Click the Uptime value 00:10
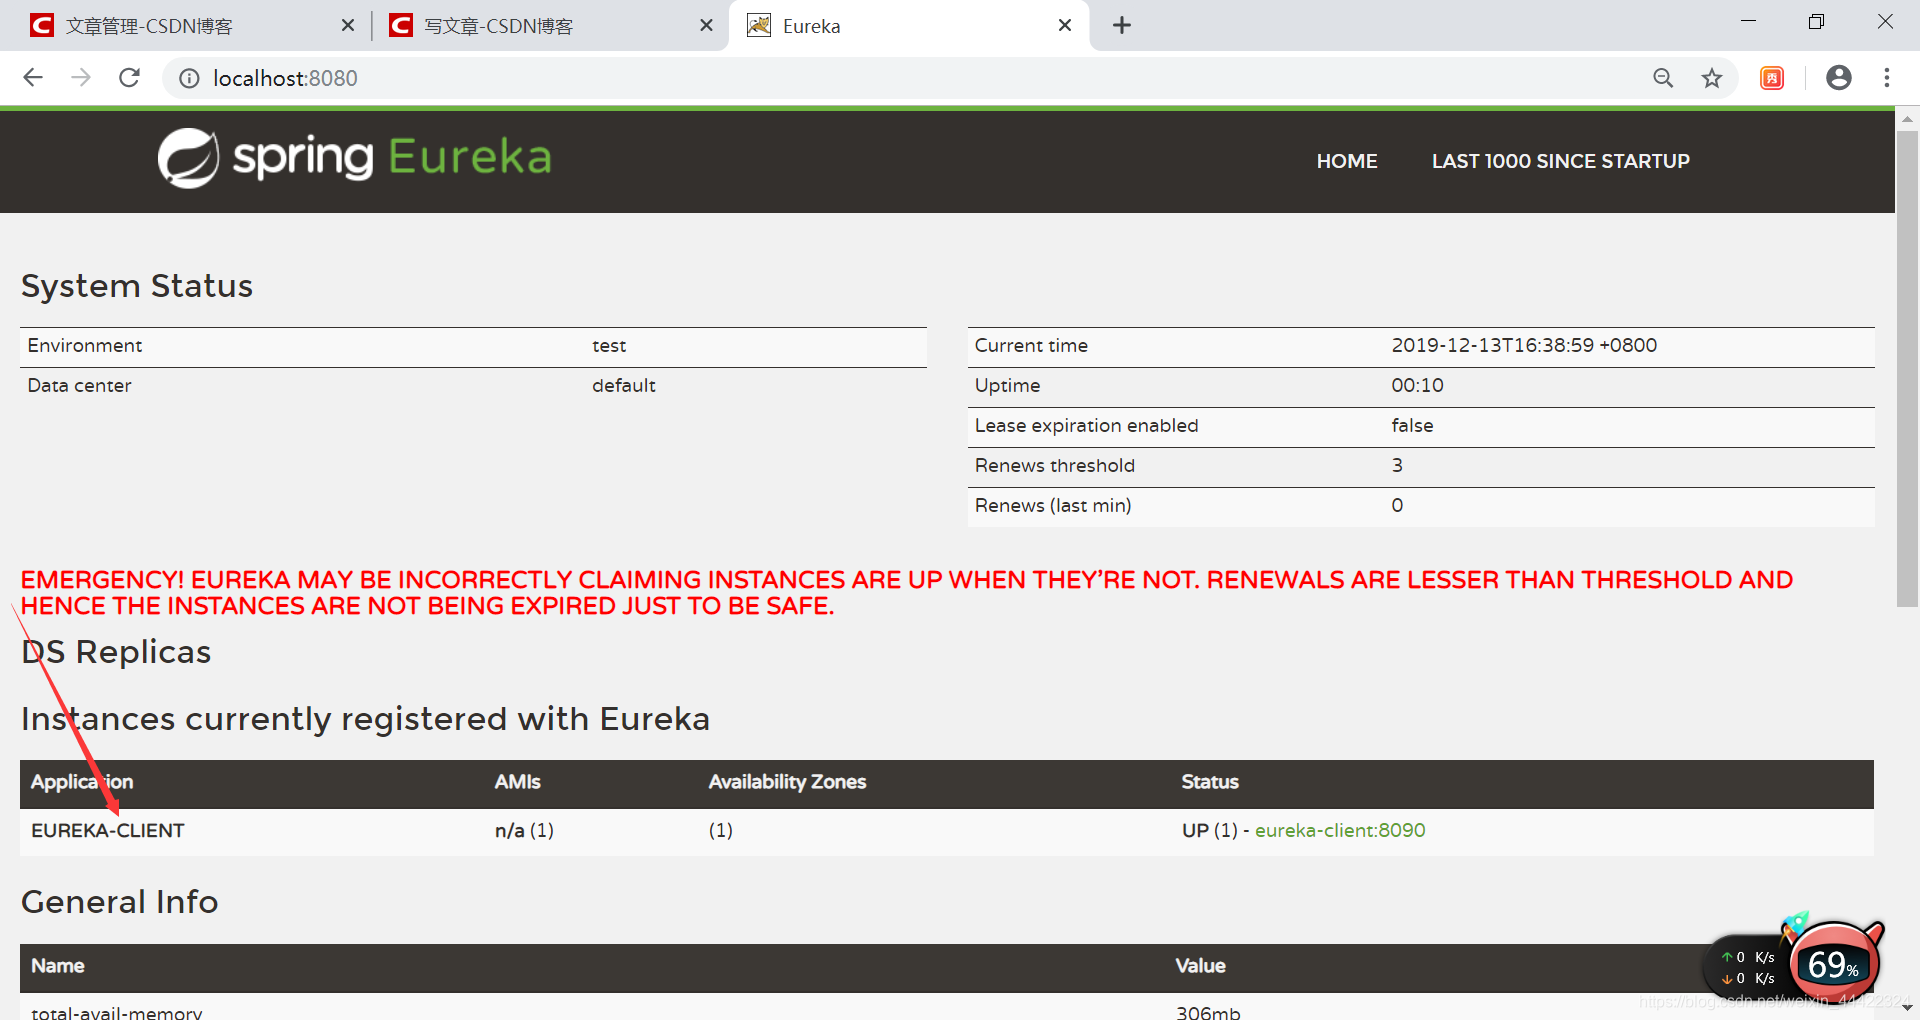 [x=1417, y=385]
